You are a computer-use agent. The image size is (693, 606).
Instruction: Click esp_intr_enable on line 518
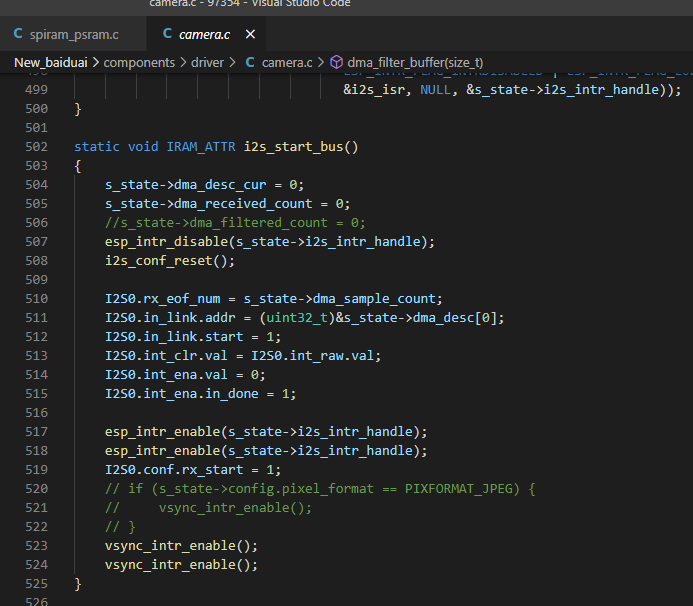pos(162,451)
